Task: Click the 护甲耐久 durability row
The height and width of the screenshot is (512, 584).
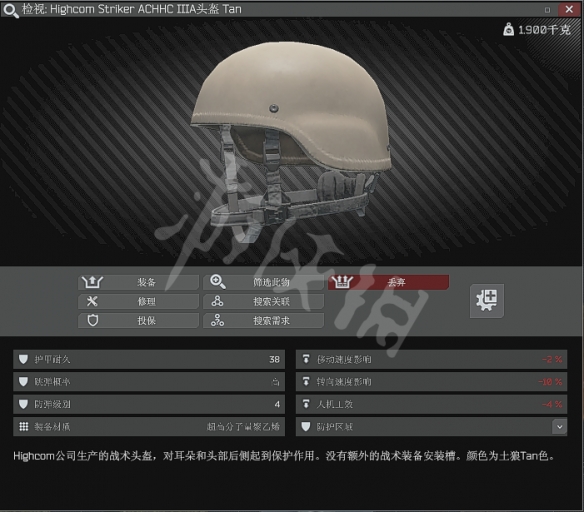Action: click(x=149, y=359)
